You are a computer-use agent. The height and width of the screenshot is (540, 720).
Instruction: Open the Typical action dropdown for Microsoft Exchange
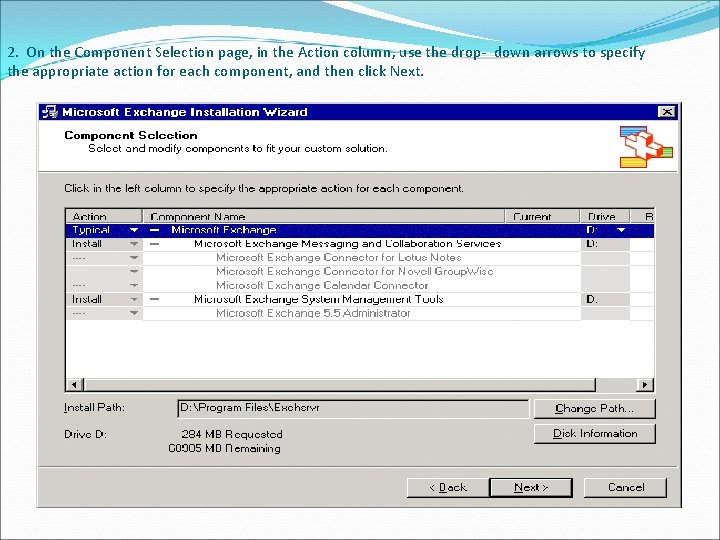(134, 230)
